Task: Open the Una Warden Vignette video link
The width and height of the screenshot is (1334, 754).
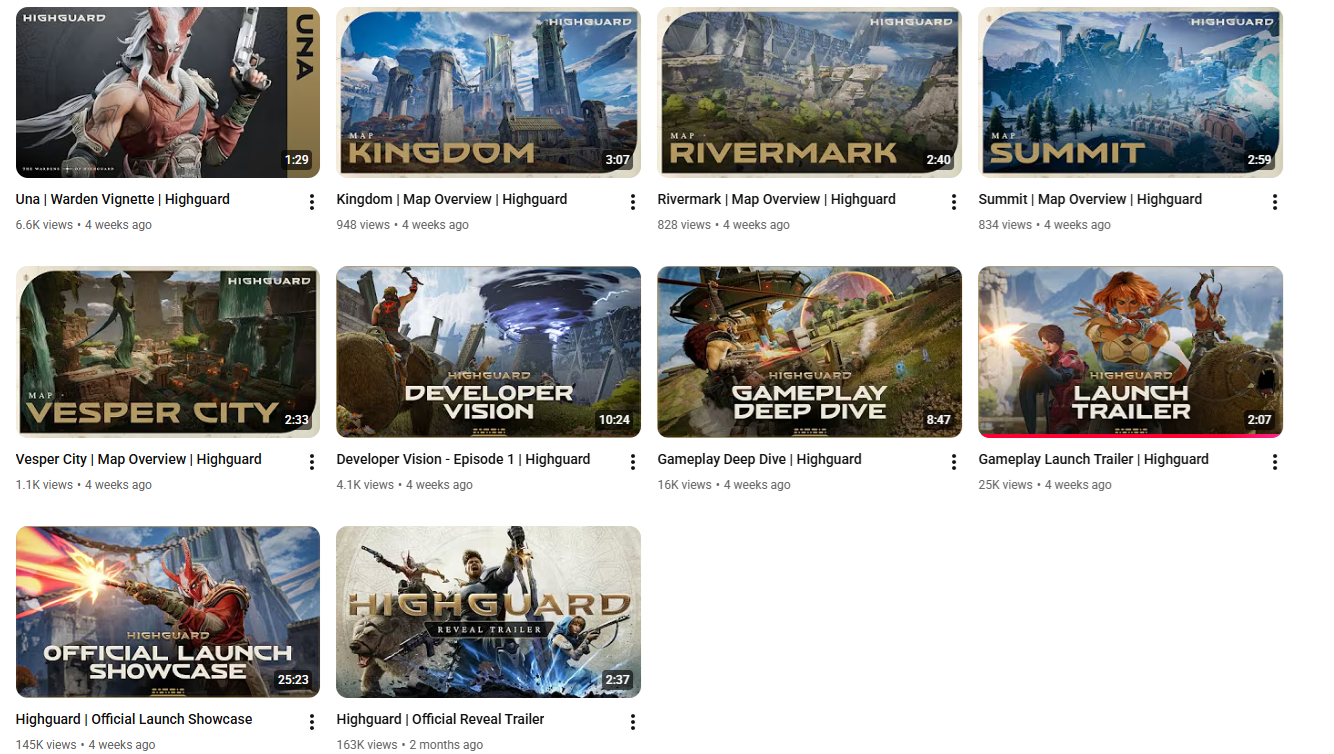Action: [122, 199]
